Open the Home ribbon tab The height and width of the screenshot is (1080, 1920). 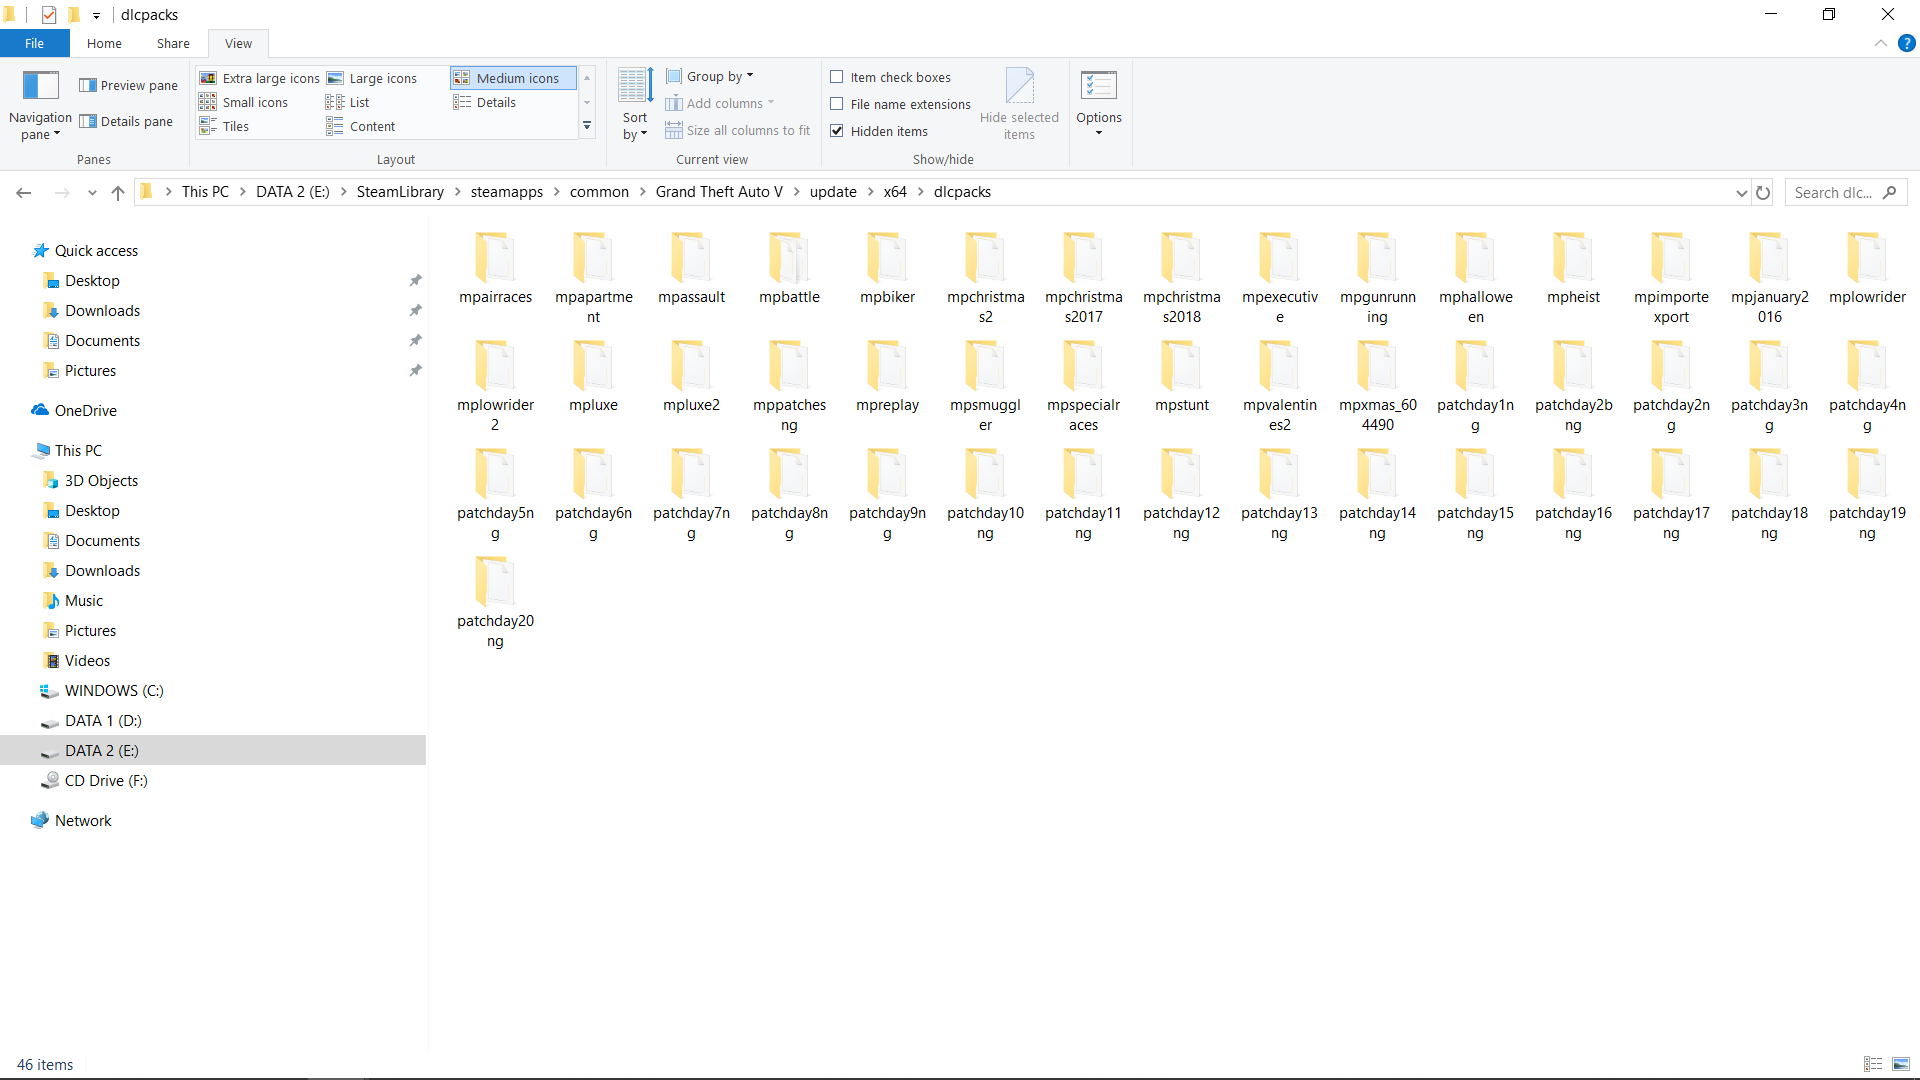click(104, 43)
